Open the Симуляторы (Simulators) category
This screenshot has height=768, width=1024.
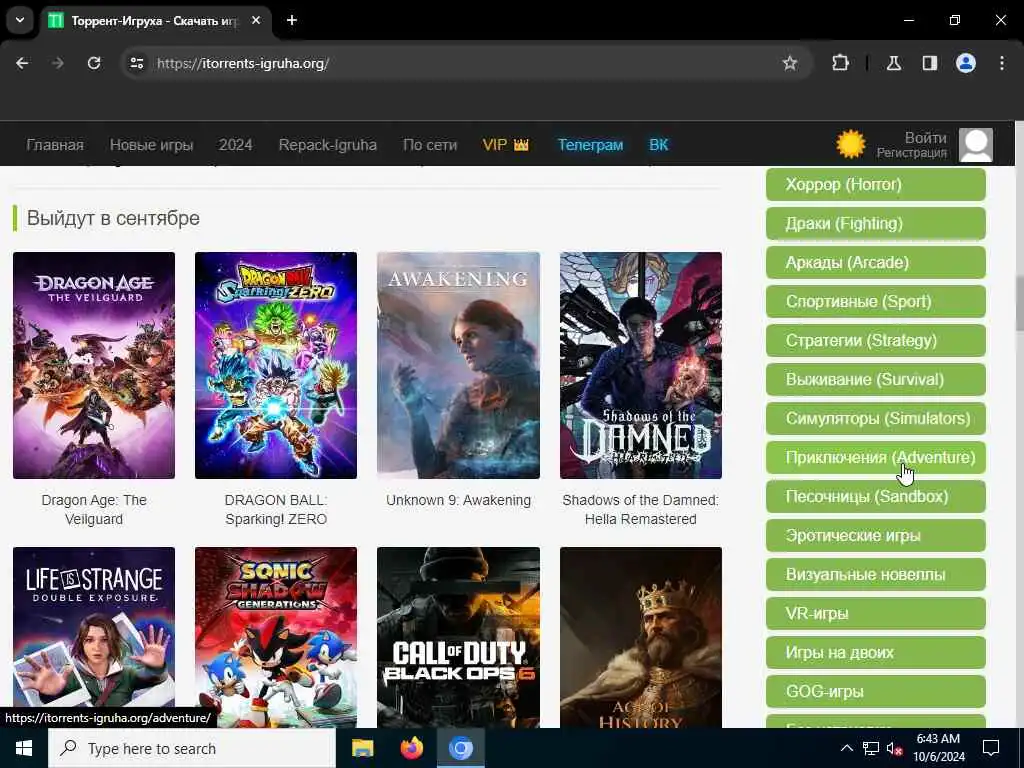coord(875,419)
